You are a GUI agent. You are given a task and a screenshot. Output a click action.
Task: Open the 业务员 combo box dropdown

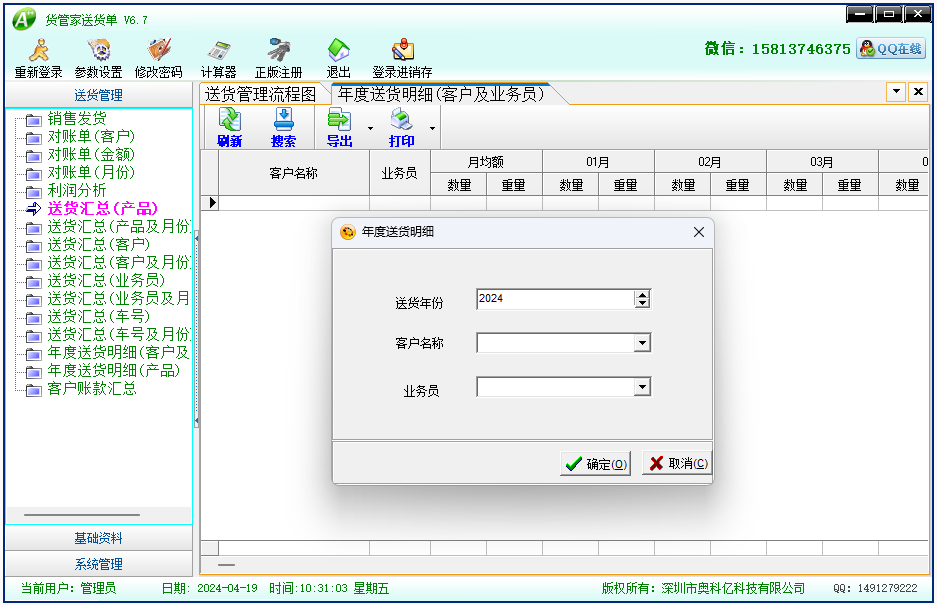642,387
